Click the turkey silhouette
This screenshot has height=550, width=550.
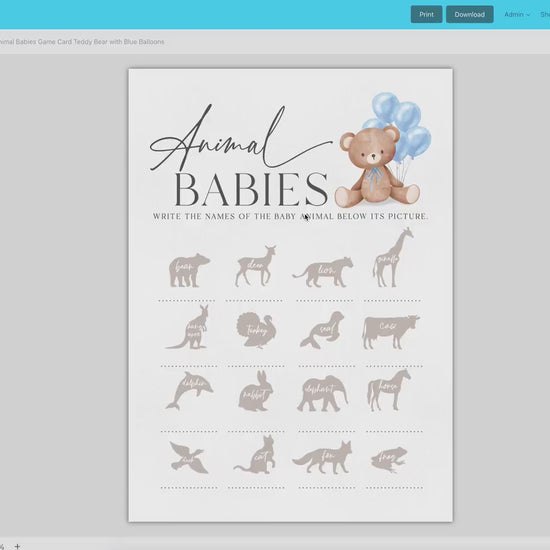(256, 330)
